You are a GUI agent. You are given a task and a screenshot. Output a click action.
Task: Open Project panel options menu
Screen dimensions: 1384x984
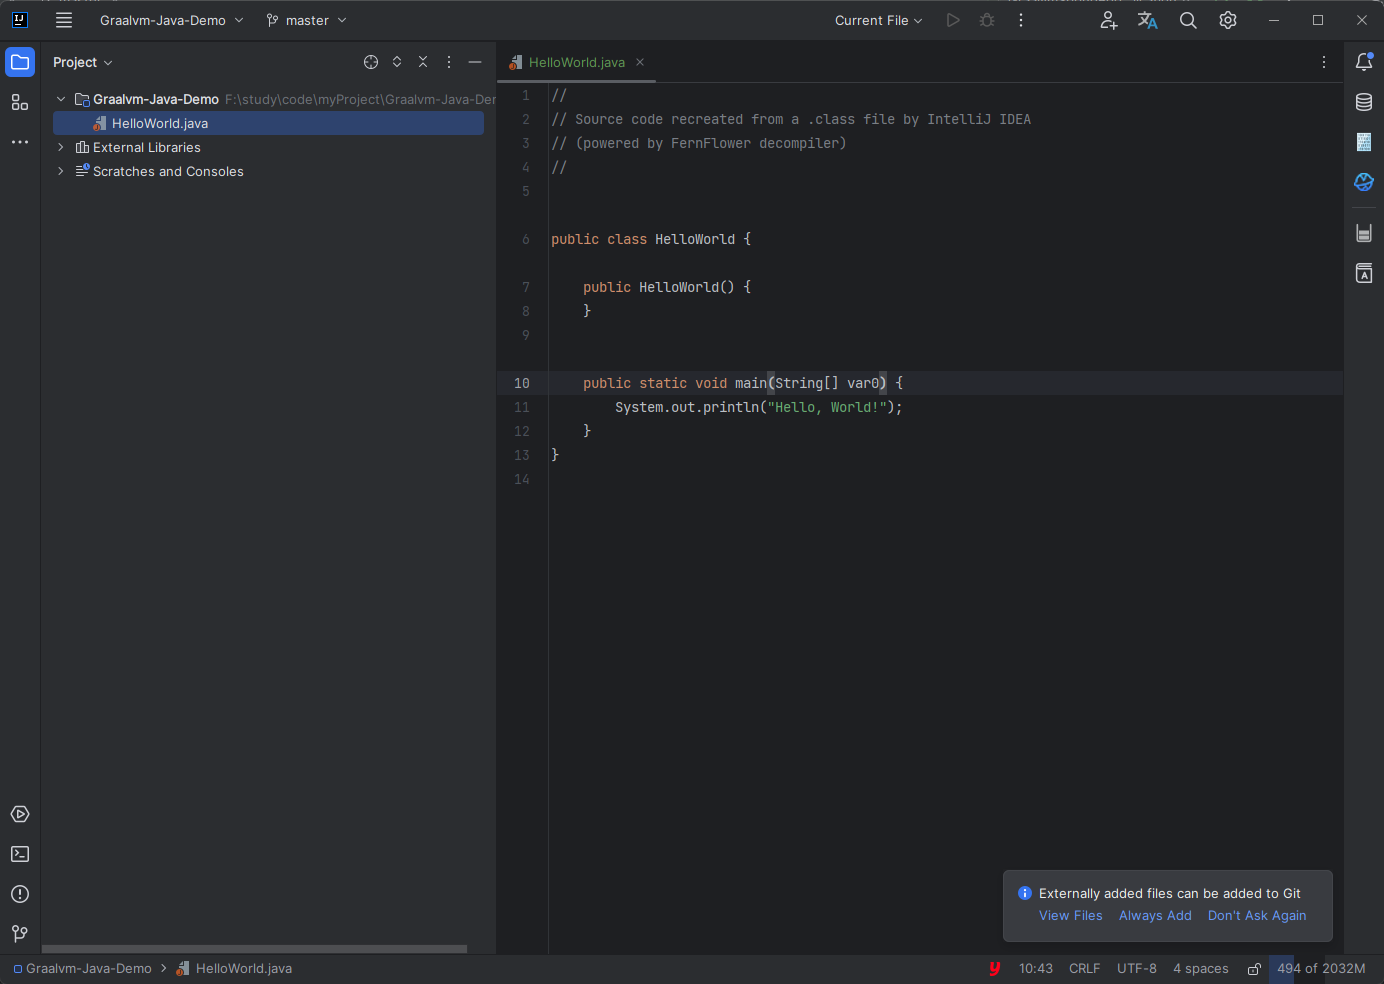click(x=449, y=62)
